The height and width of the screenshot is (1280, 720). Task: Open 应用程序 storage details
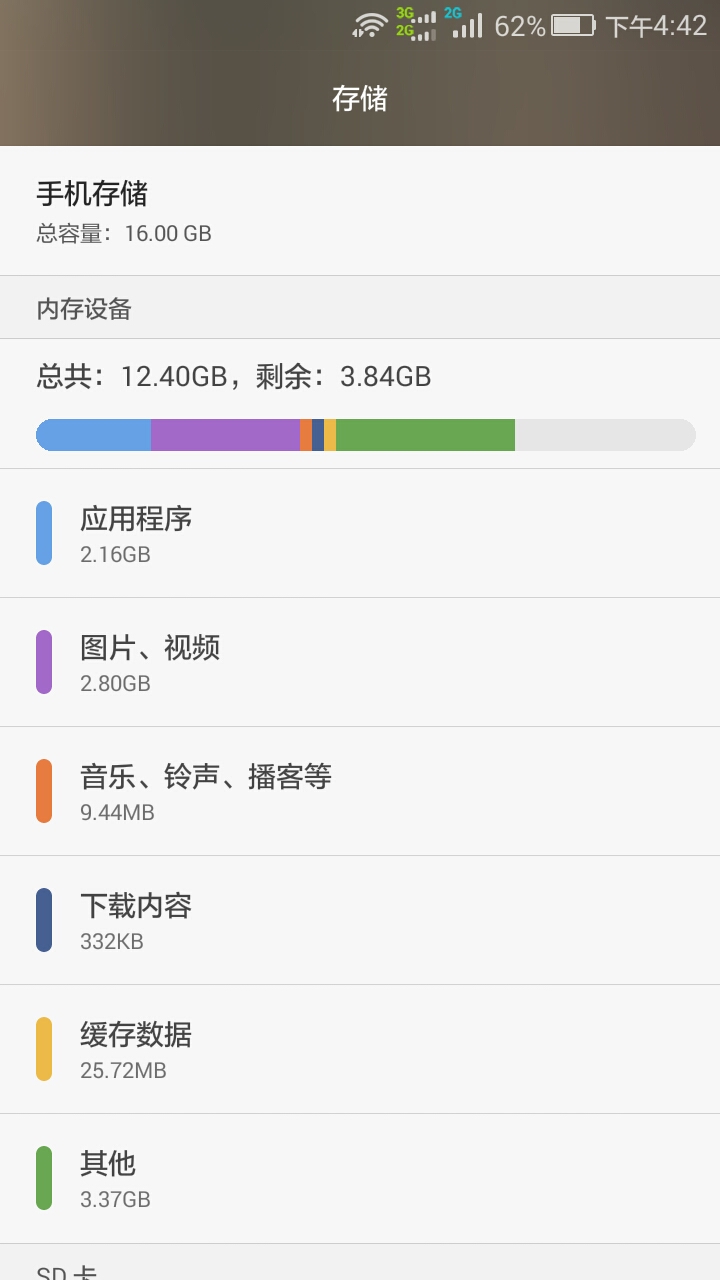click(360, 533)
